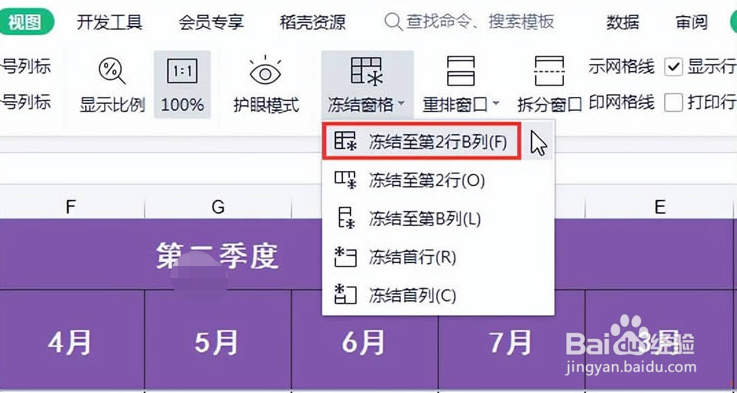Click icon beside 冻结至第B列(L)
Viewport: 737px width, 393px height.
click(347, 219)
